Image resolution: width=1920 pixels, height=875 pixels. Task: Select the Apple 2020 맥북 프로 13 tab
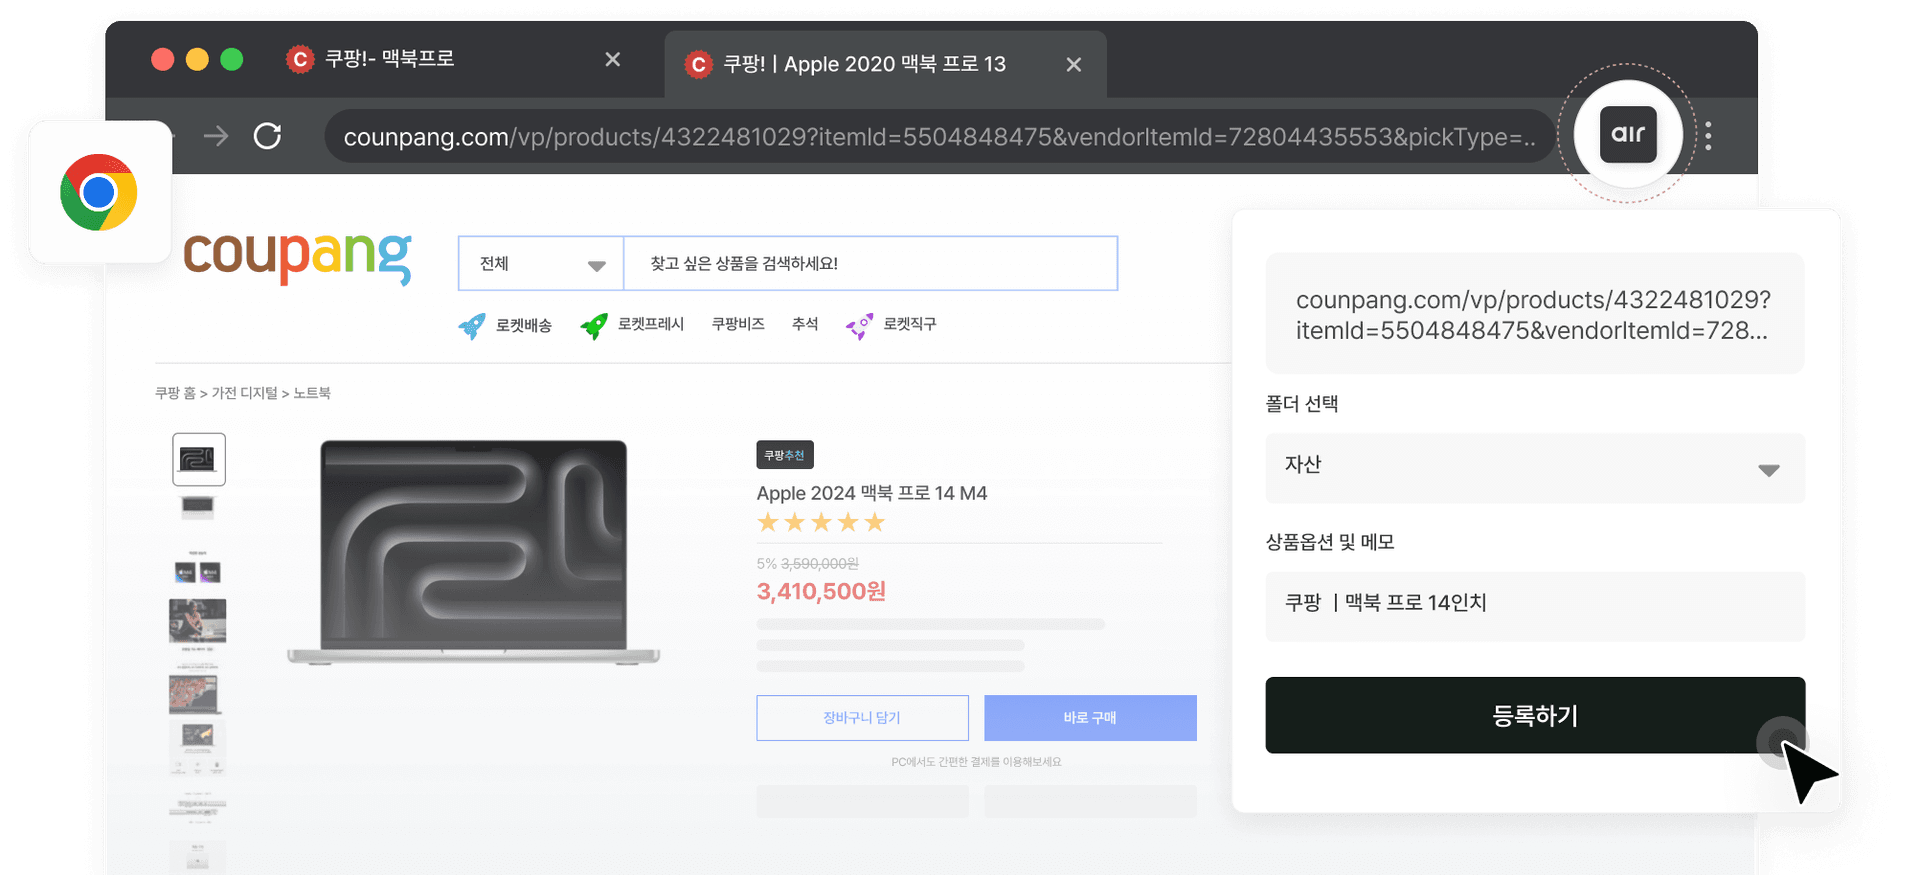(885, 64)
